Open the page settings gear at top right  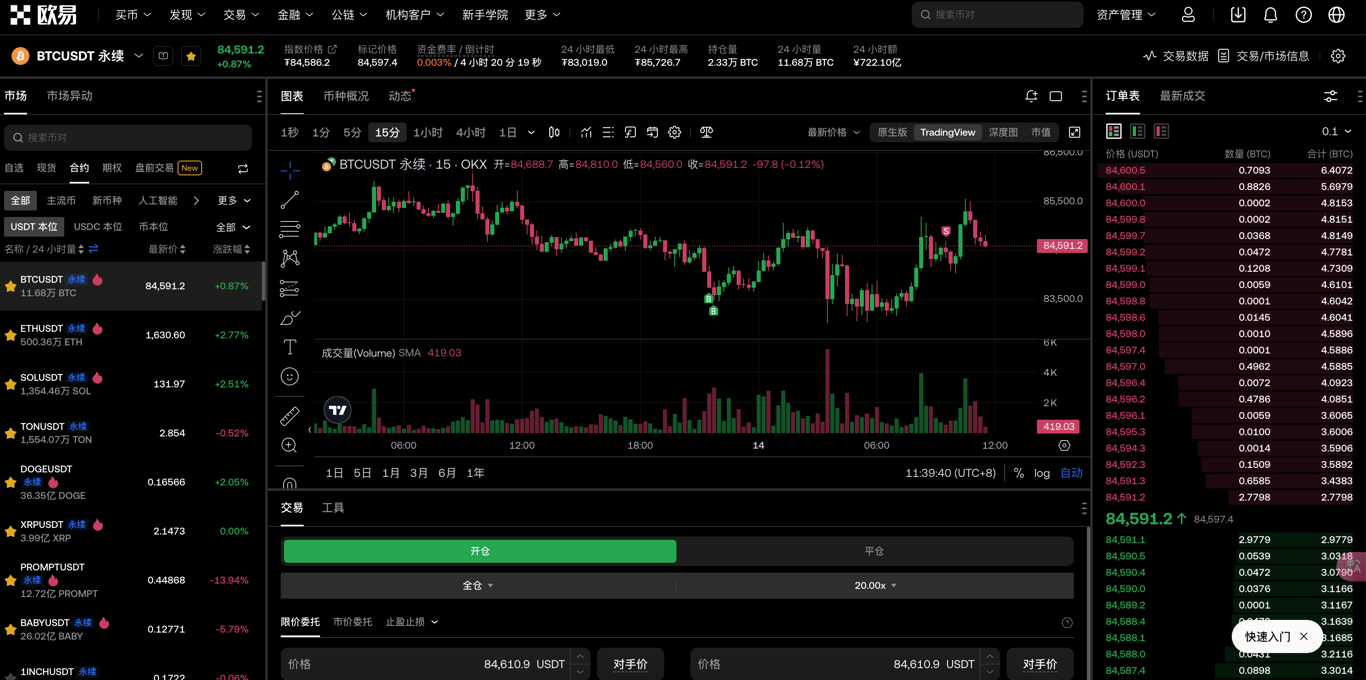[x=1338, y=56]
